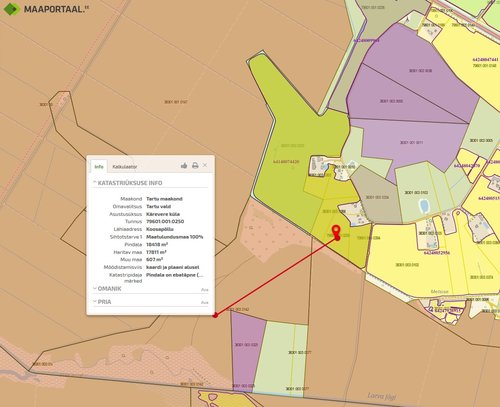
Task: Open the Kalkulaator tab
Action: pos(125,166)
